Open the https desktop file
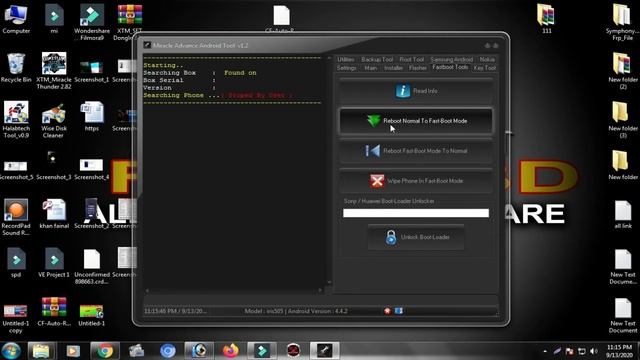Viewport: 640px width, 360px height. point(92,116)
